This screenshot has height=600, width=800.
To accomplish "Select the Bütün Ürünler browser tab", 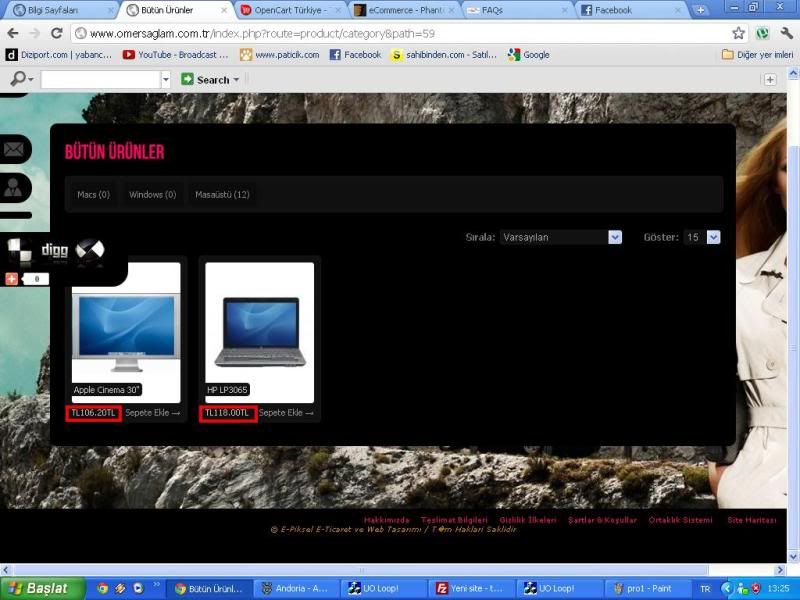I will coord(176,10).
